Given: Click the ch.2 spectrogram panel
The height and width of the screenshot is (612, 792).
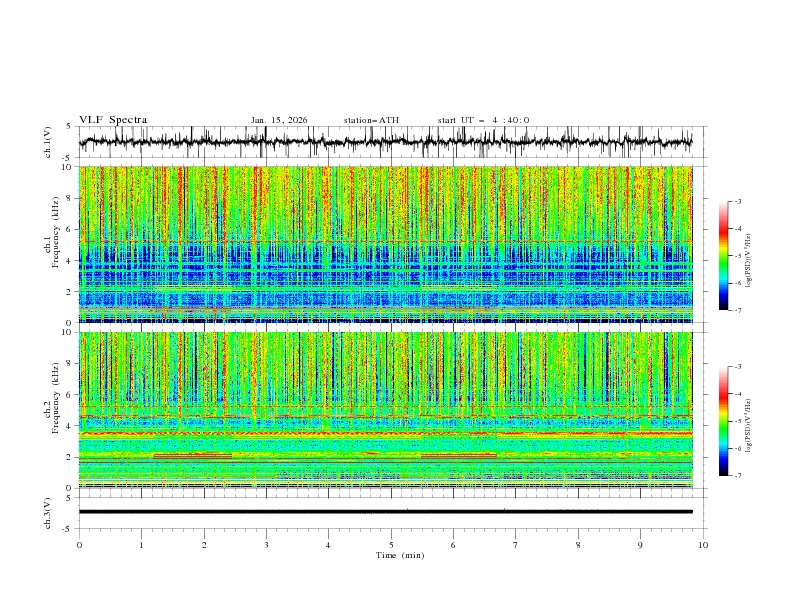Looking at the screenshot, I should (x=385, y=410).
